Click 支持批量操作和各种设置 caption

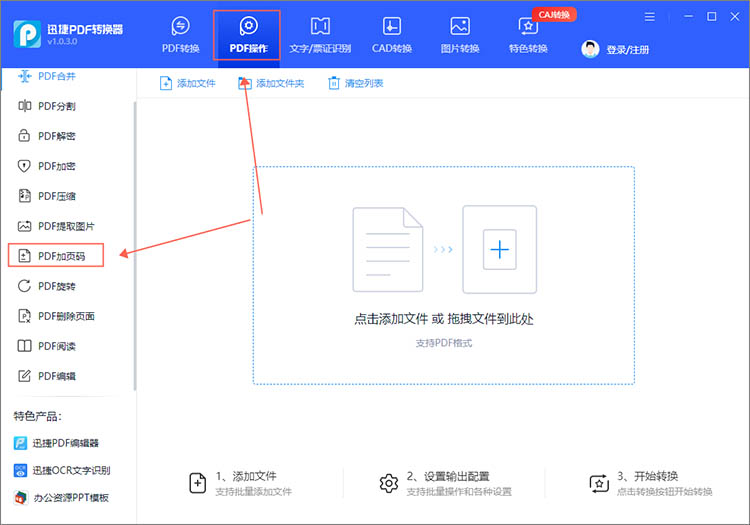[x=459, y=492]
